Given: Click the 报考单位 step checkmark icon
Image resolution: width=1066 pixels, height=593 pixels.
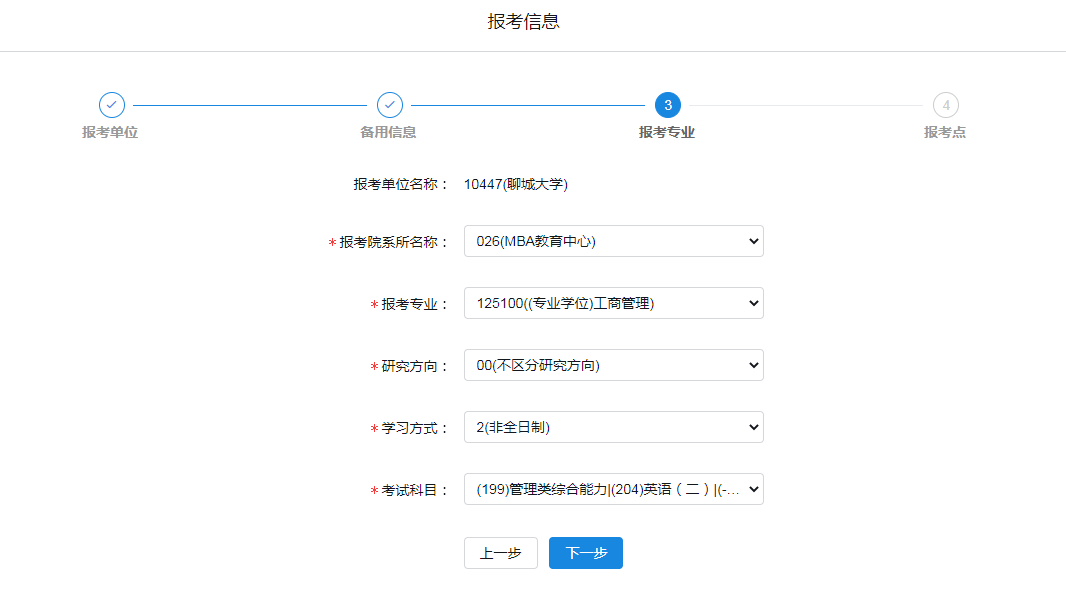Looking at the screenshot, I should 111,105.
